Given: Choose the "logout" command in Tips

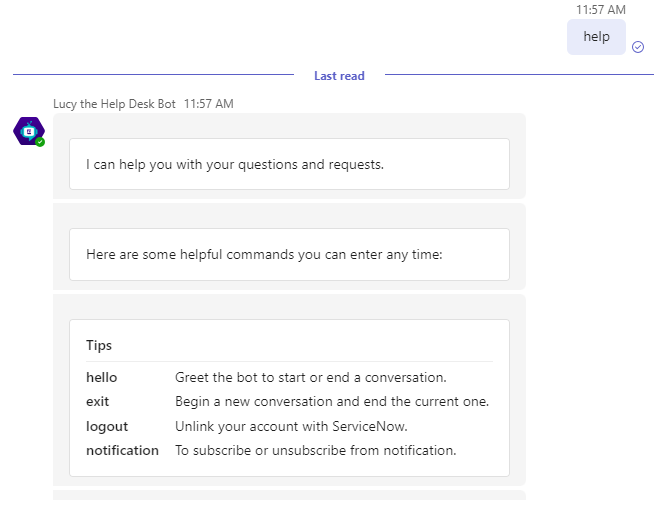Looking at the screenshot, I should coord(107,426).
